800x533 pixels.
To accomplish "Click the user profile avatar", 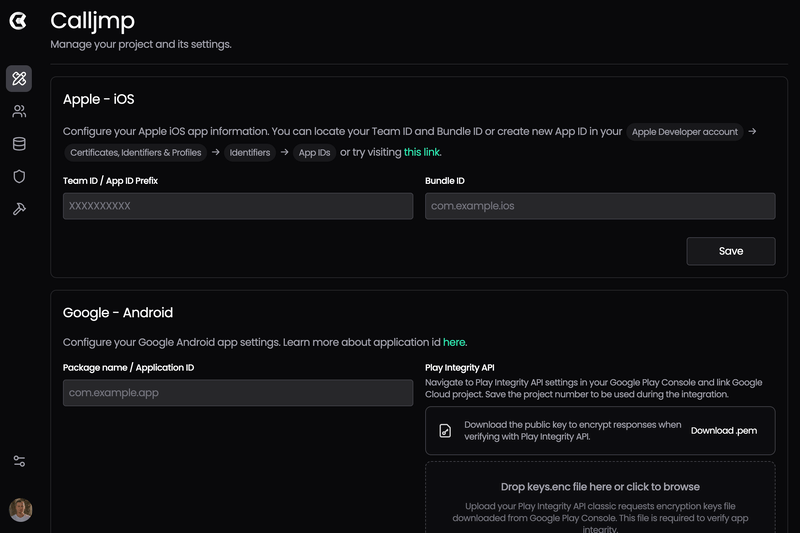I will [x=20, y=510].
